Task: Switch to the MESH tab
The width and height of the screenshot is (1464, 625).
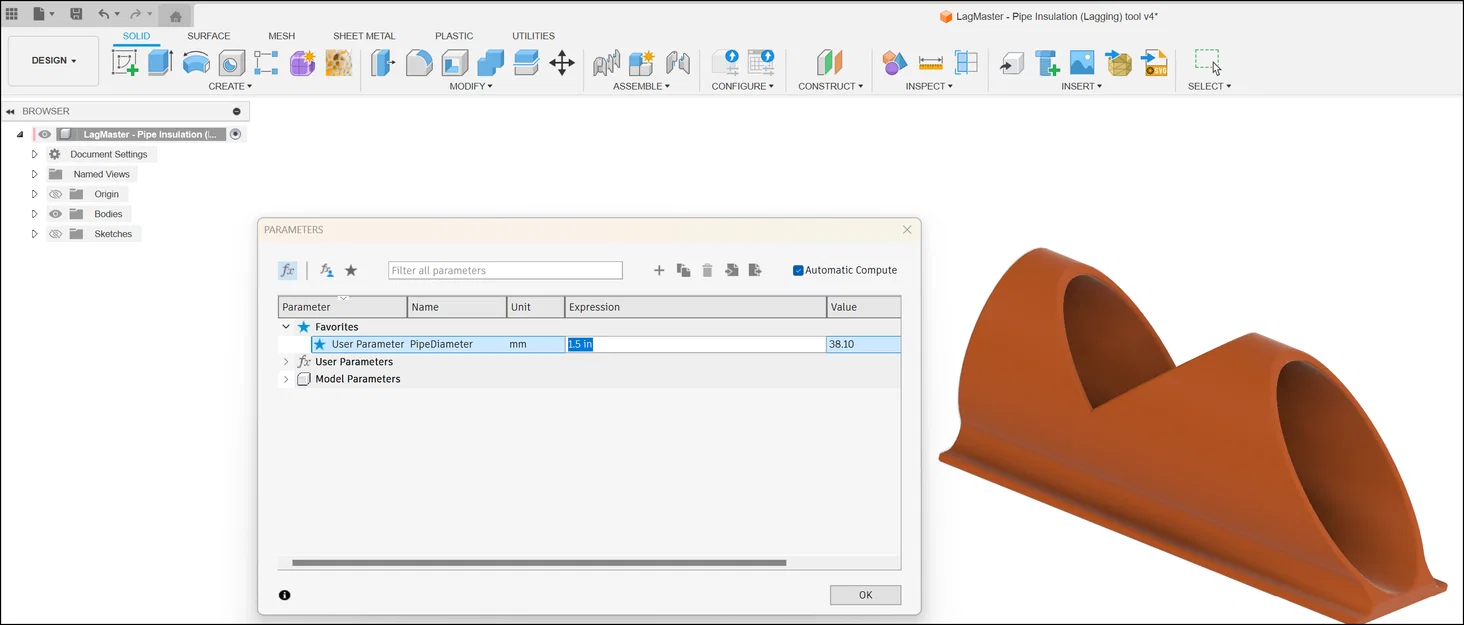Action: 281,36
